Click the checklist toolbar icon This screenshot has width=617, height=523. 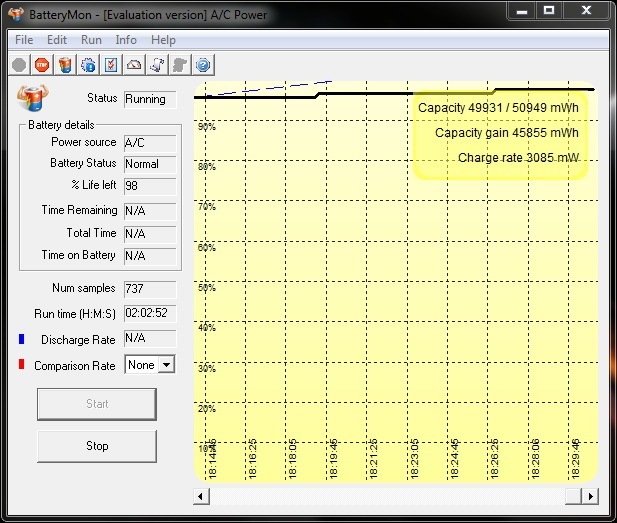click(111, 65)
